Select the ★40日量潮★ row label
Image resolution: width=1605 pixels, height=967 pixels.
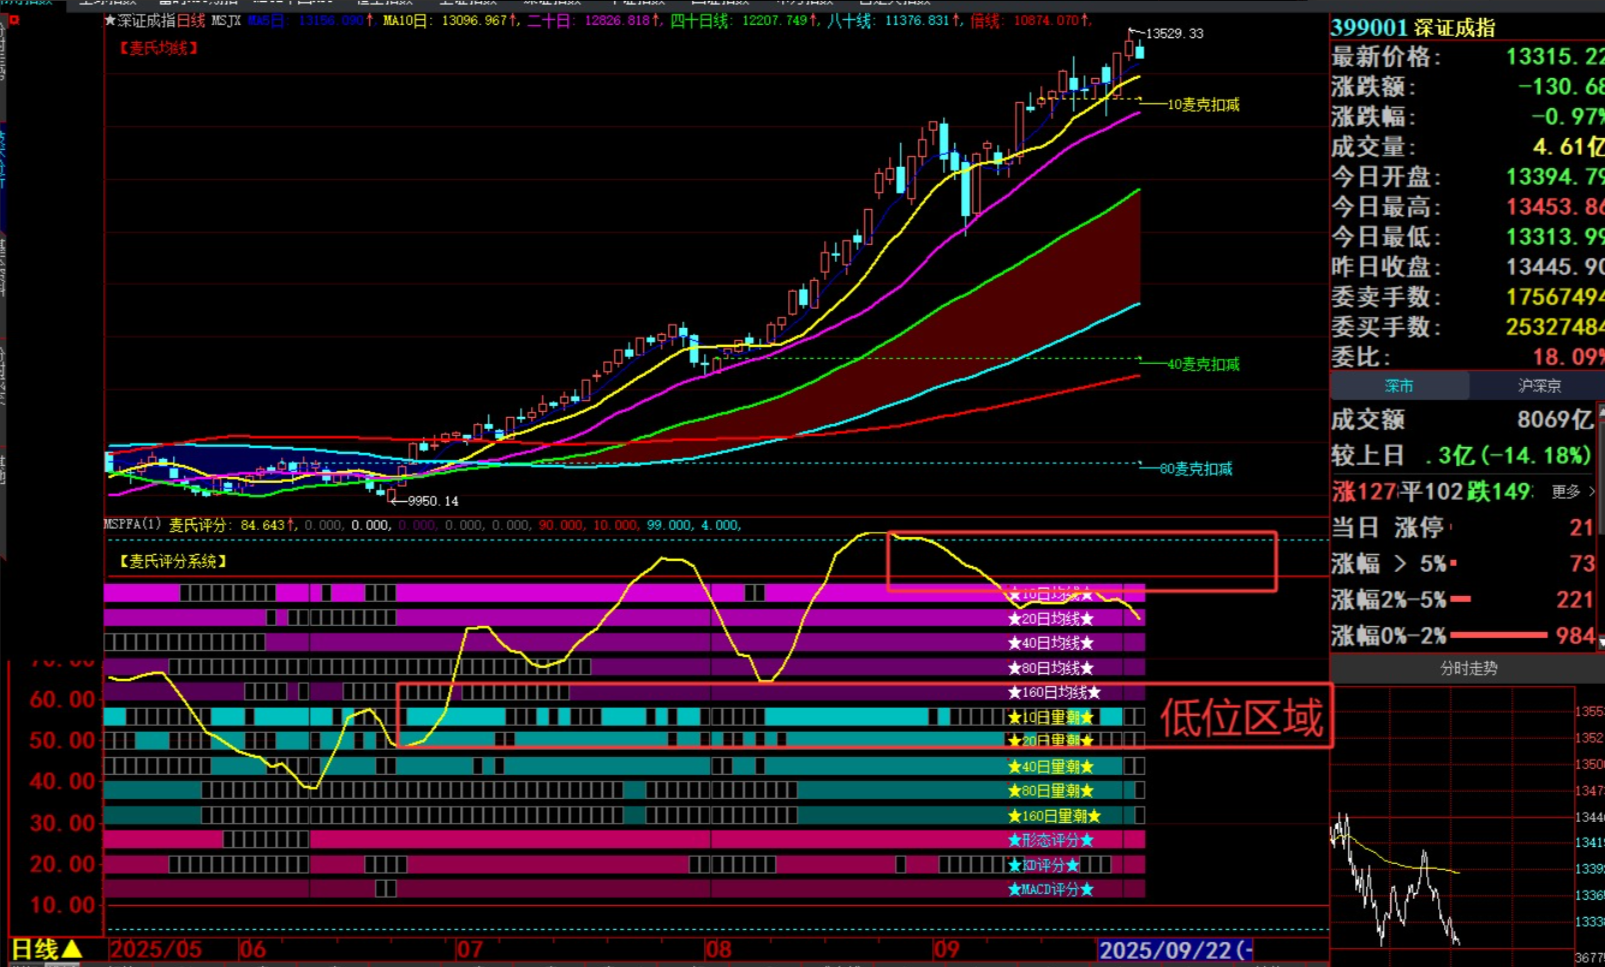1050,767
